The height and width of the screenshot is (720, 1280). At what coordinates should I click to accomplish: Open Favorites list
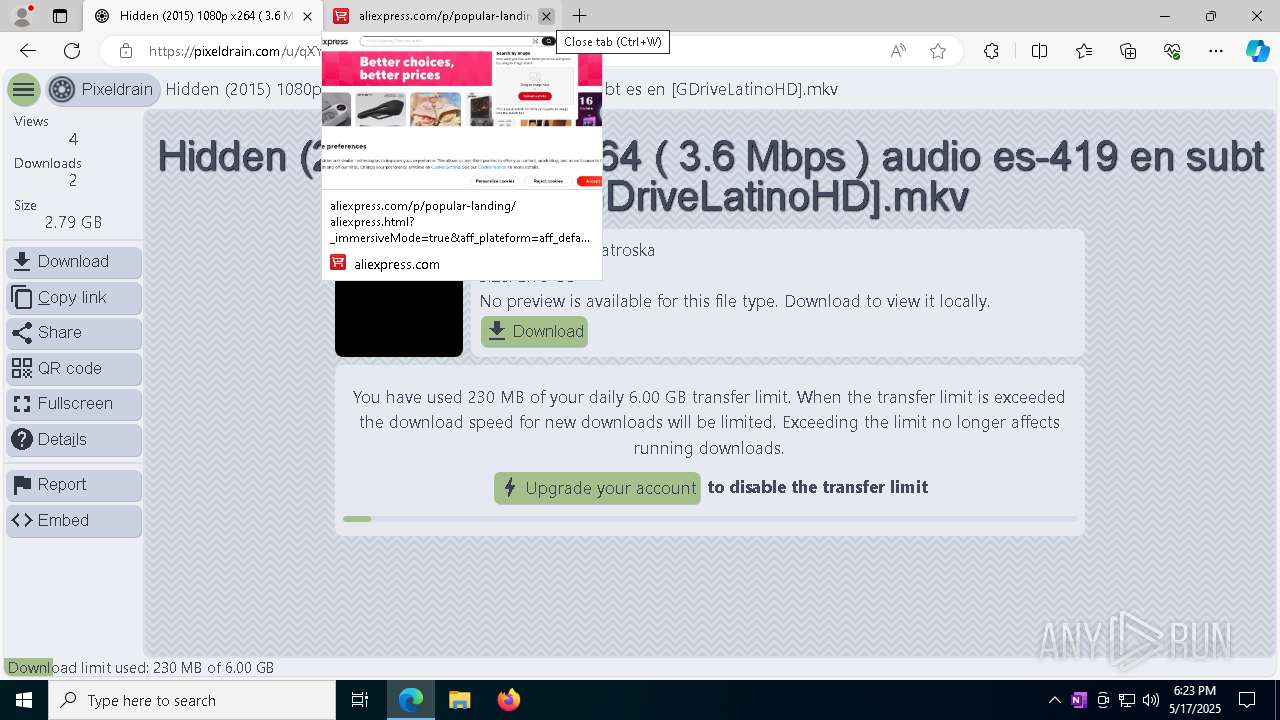click(1084, 51)
